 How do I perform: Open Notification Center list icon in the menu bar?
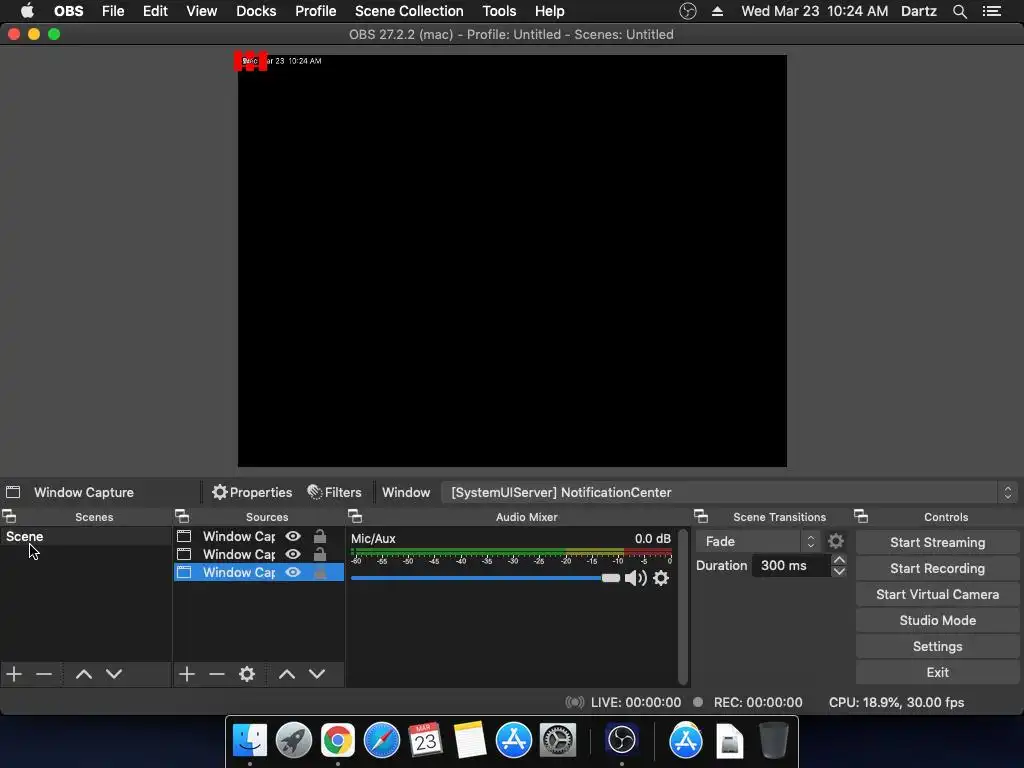click(x=992, y=11)
